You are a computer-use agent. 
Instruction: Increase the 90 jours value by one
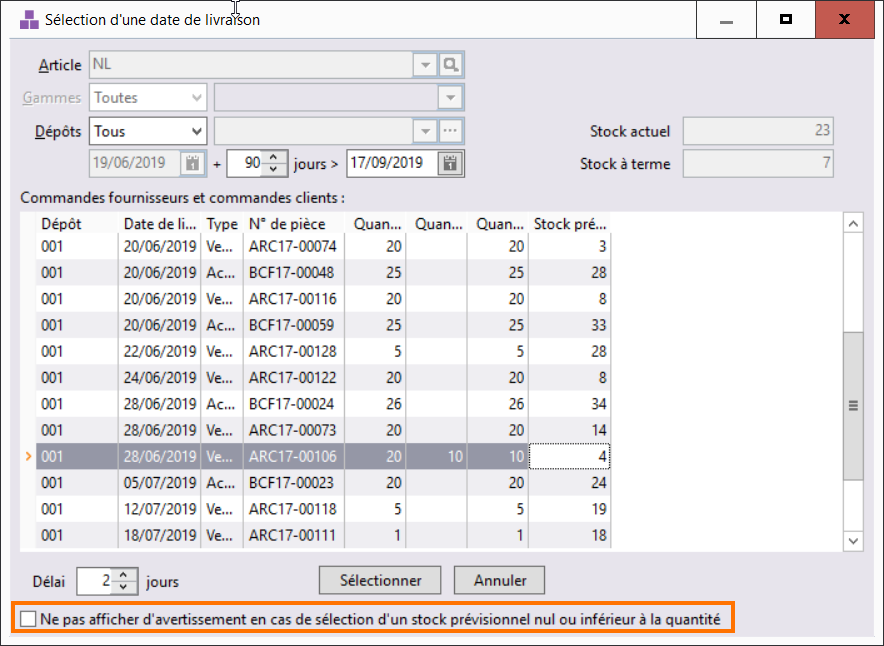pyautogui.click(x=273, y=157)
